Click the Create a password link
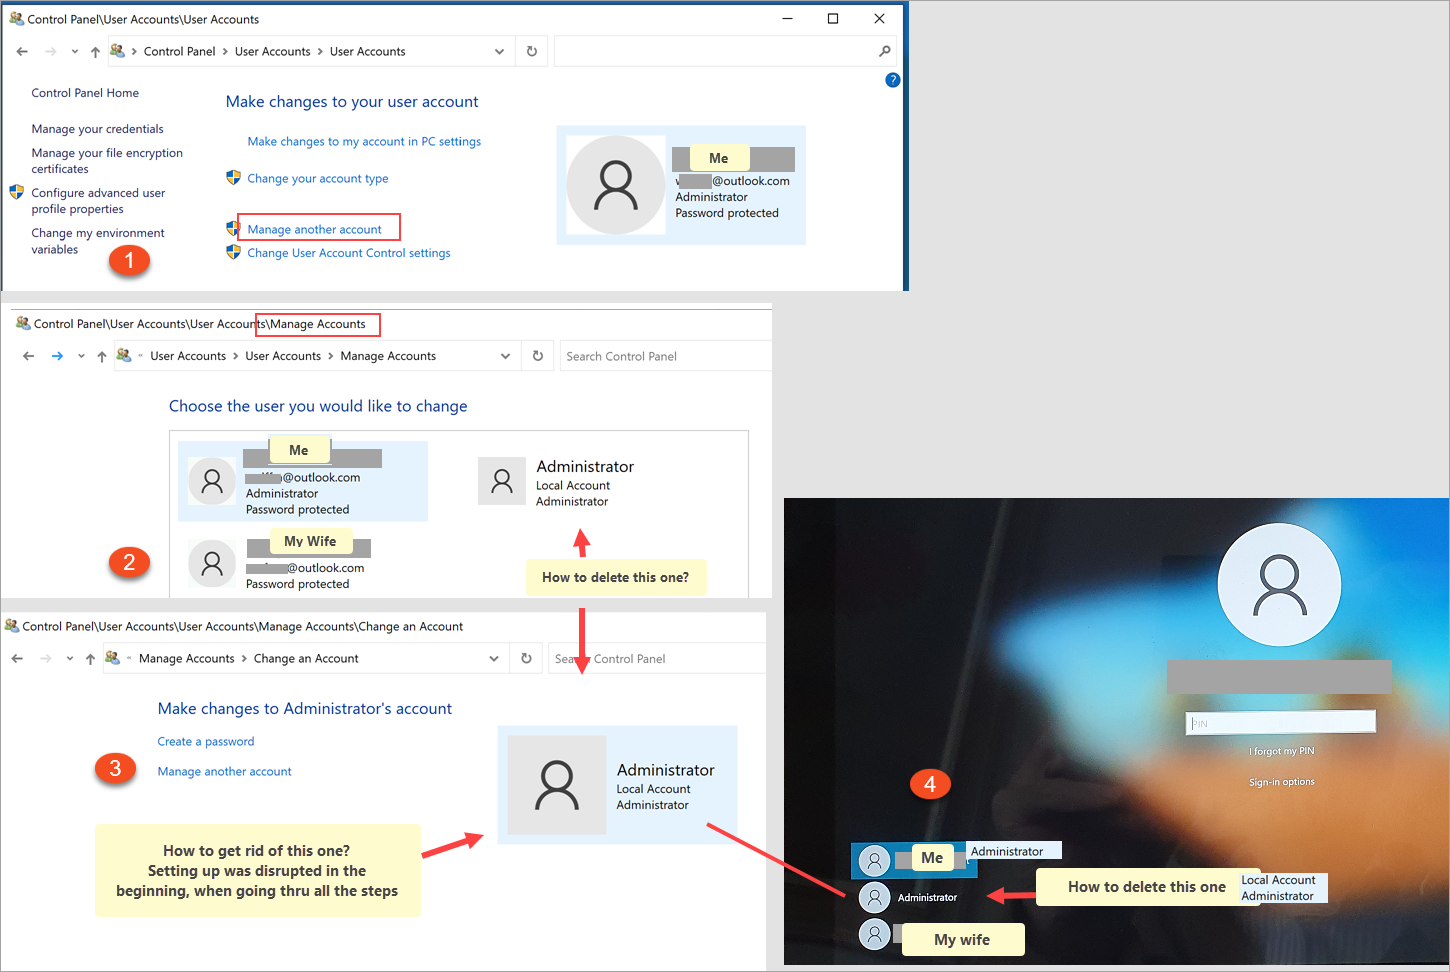Viewport: 1450px width, 972px height. 205,741
